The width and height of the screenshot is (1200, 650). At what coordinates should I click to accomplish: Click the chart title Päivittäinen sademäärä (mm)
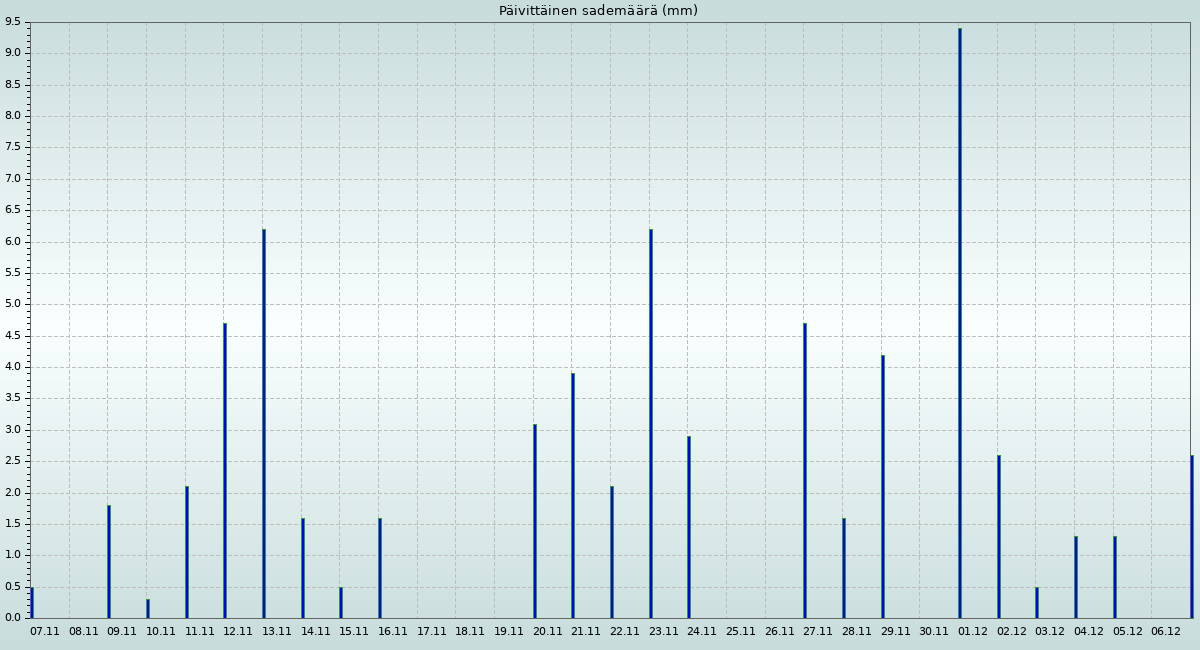coord(598,11)
